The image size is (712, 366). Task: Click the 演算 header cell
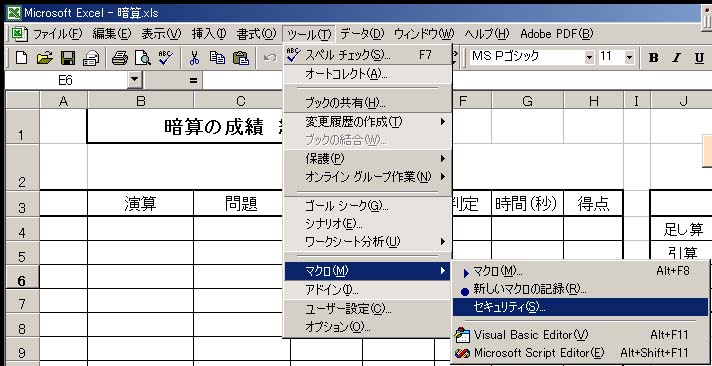point(140,204)
